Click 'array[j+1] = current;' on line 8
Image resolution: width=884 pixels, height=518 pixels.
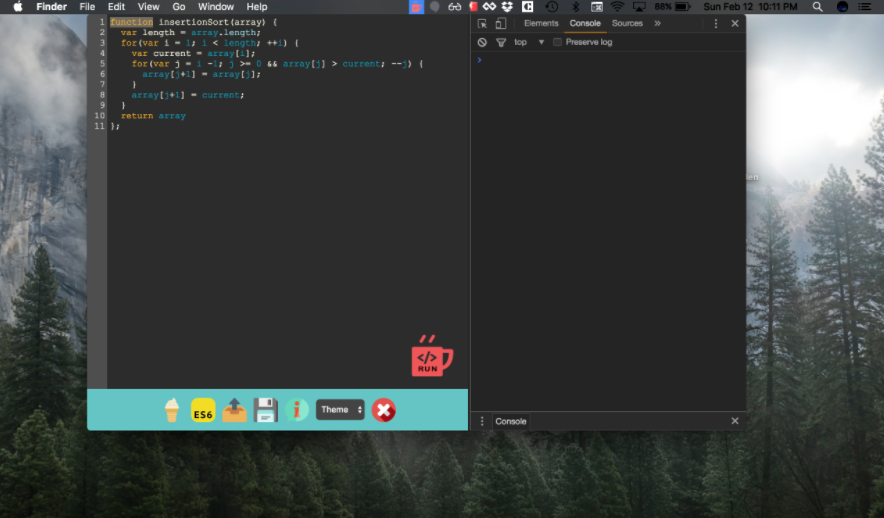coord(188,95)
